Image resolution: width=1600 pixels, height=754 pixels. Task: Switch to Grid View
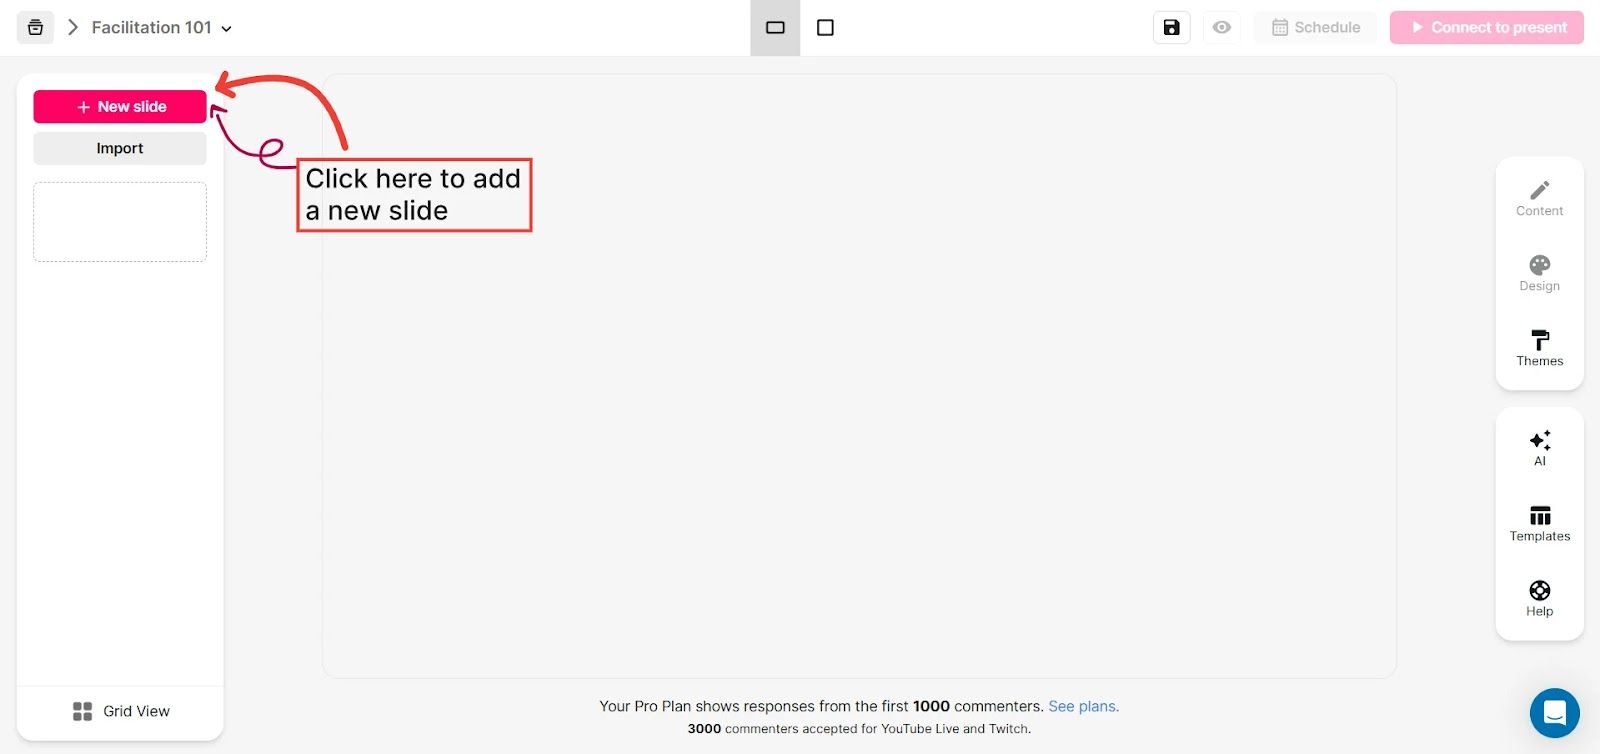tap(121, 711)
